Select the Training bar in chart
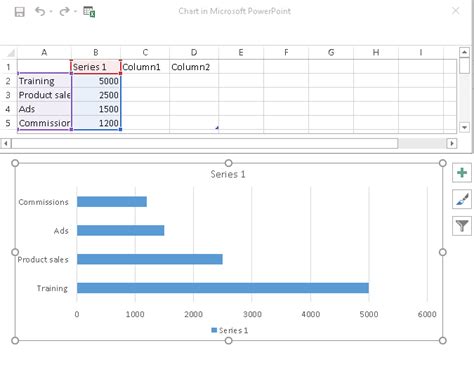474x369 pixels. pyautogui.click(x=223, y=288)
